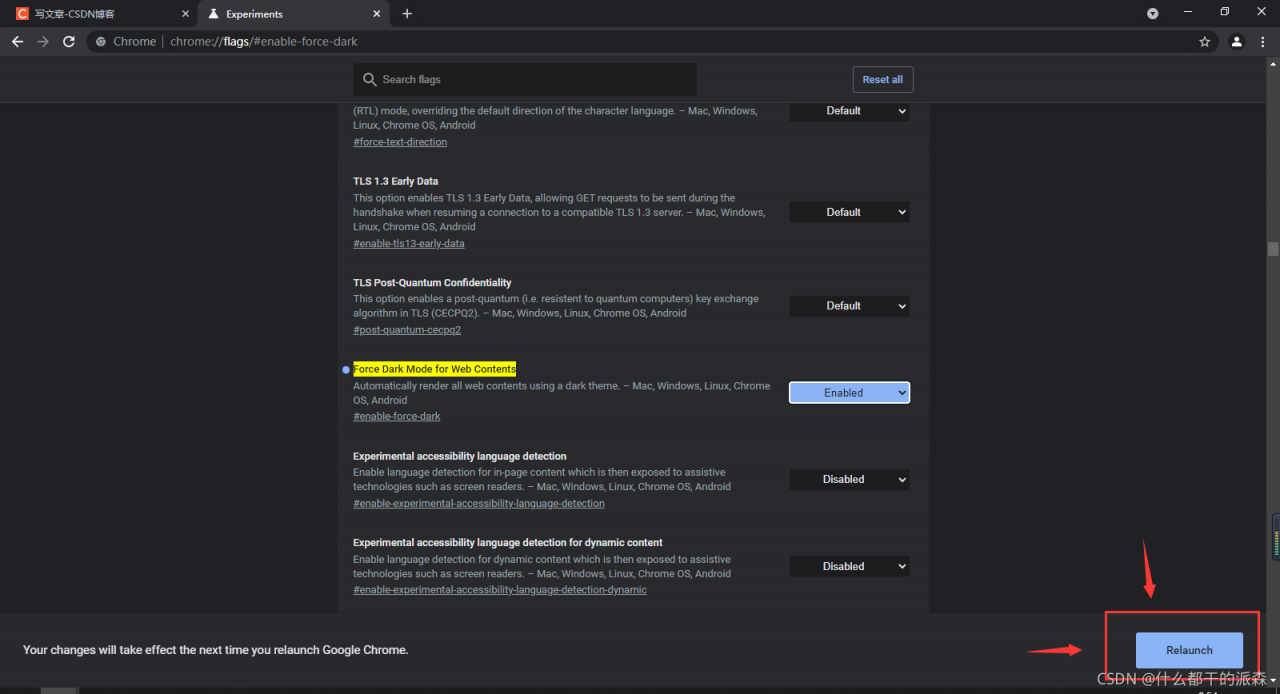The width and height of the screenshot is (1280, 694).
Task: Open Chrome's three-dot menu
Action: tap(1265, 42)
